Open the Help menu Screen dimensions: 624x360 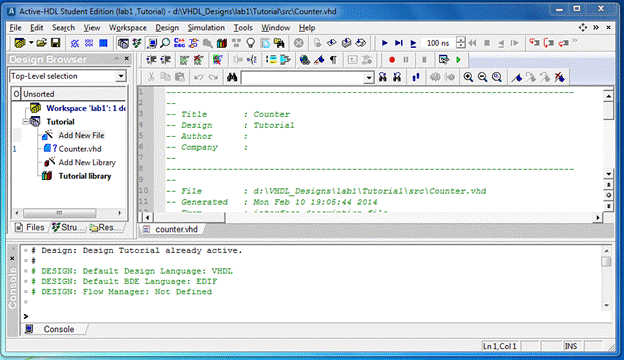tap(307, 28)
